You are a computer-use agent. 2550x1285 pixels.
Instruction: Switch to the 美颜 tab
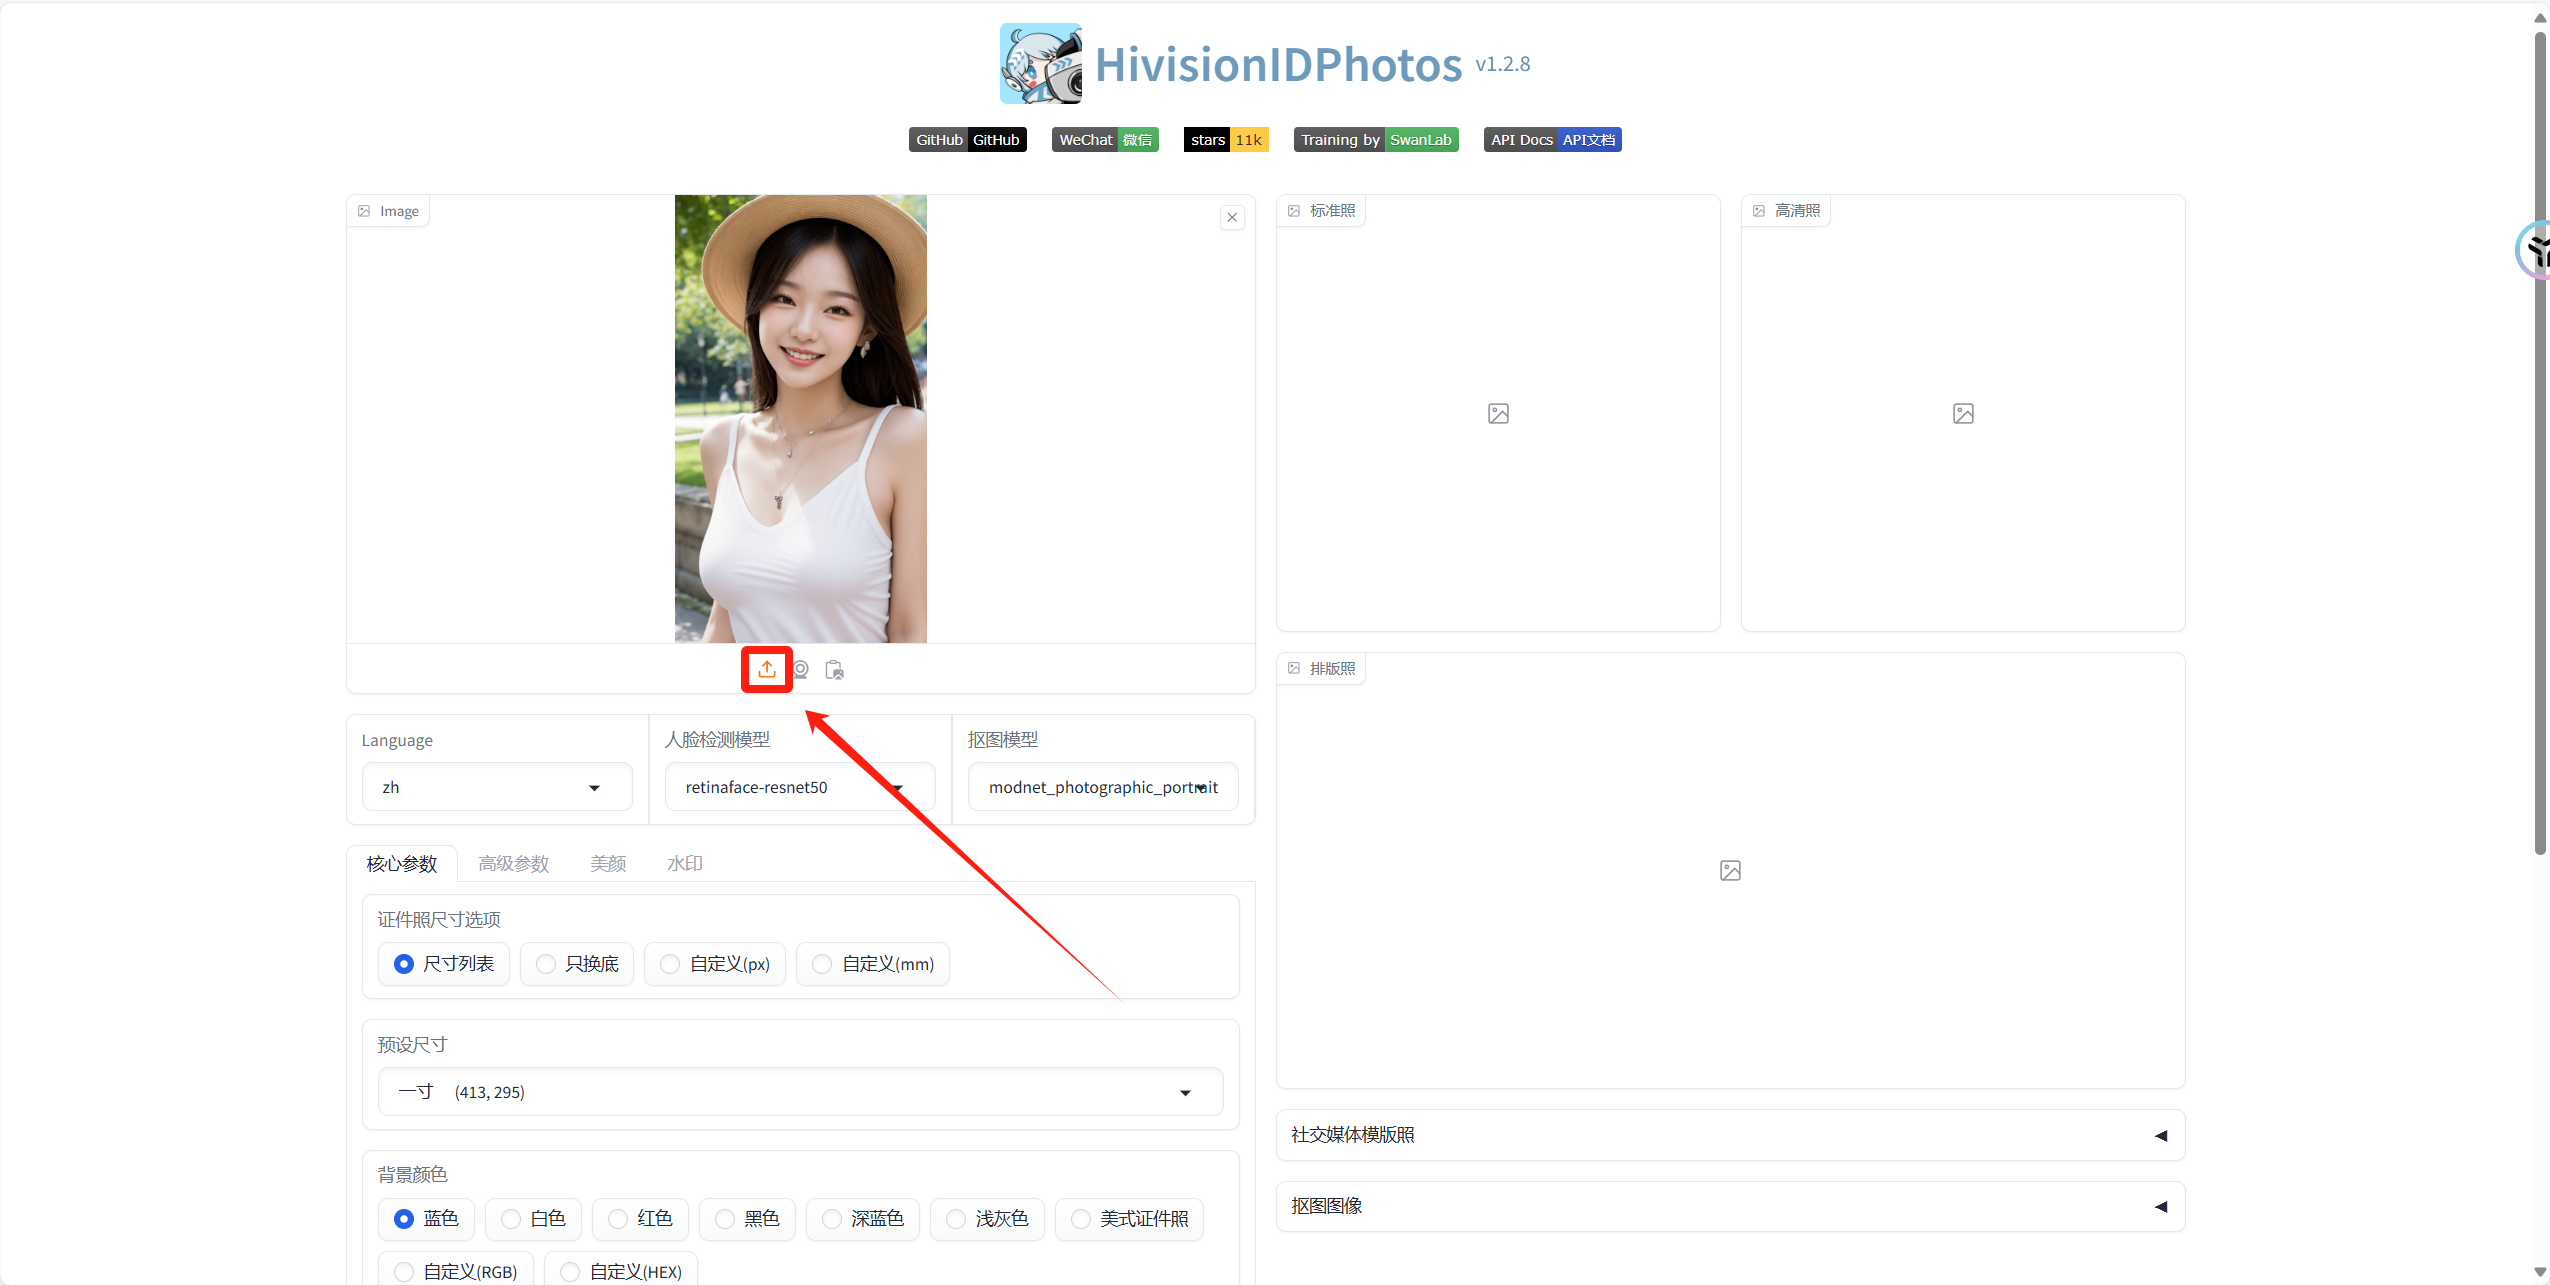[608, 863]
